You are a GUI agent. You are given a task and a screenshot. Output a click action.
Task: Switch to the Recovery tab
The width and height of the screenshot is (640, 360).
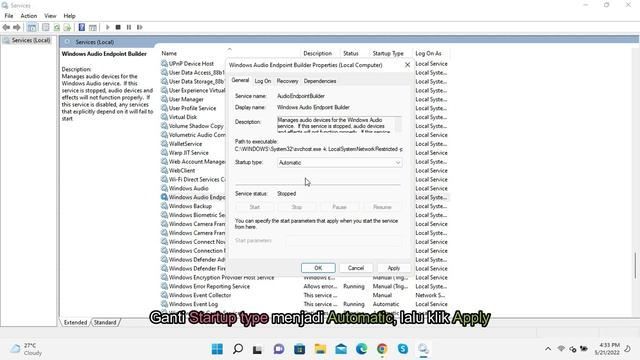[x=287, y=81]
